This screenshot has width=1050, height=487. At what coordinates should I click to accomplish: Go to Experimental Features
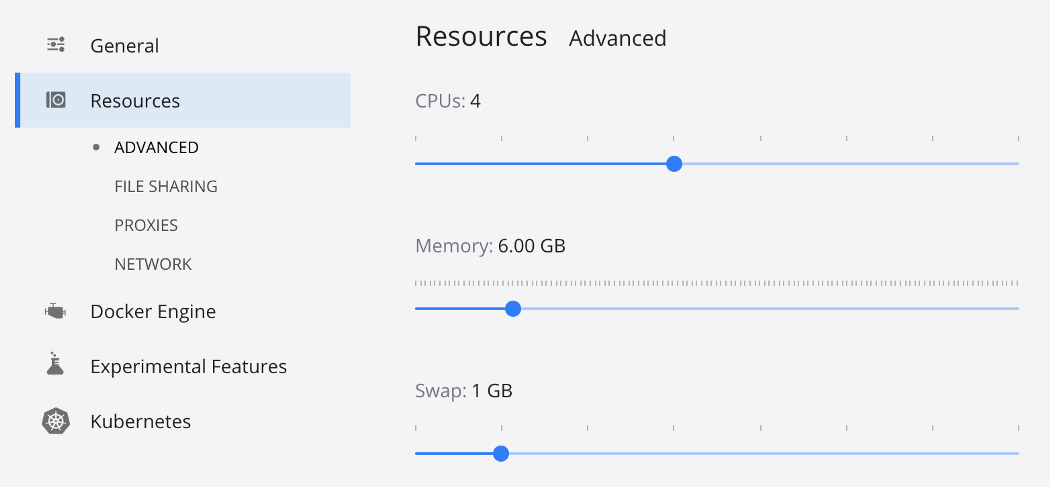tap(188, 367)
